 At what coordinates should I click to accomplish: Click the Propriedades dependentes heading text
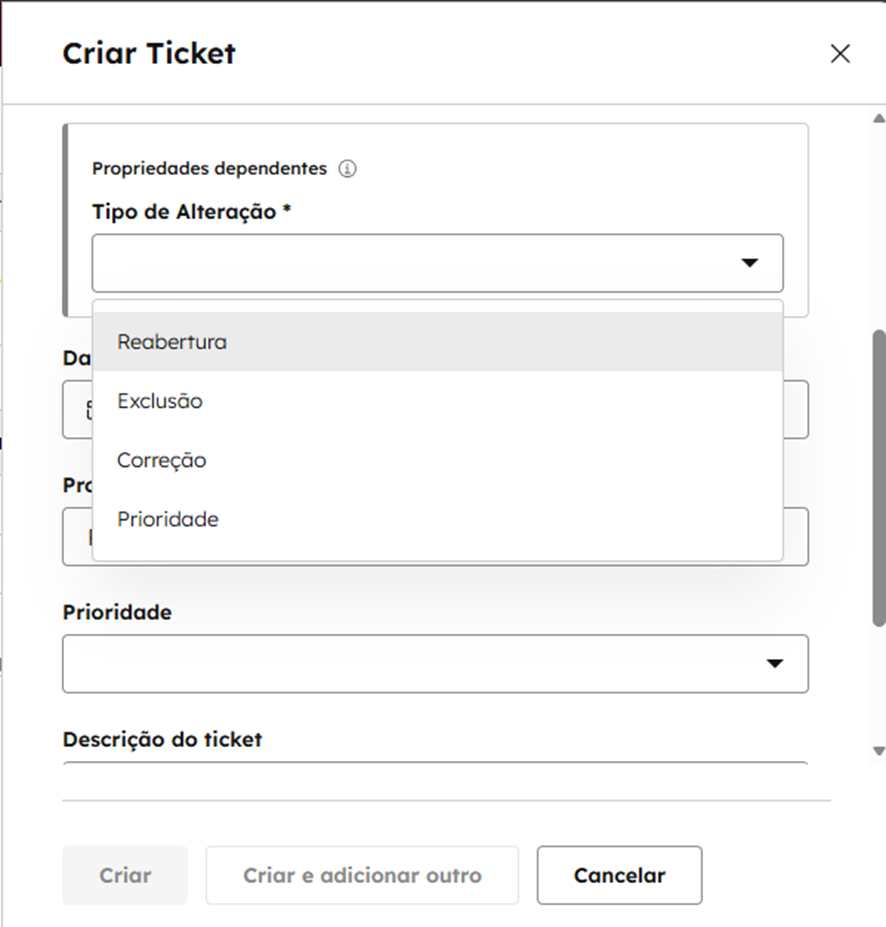[209, 169]
